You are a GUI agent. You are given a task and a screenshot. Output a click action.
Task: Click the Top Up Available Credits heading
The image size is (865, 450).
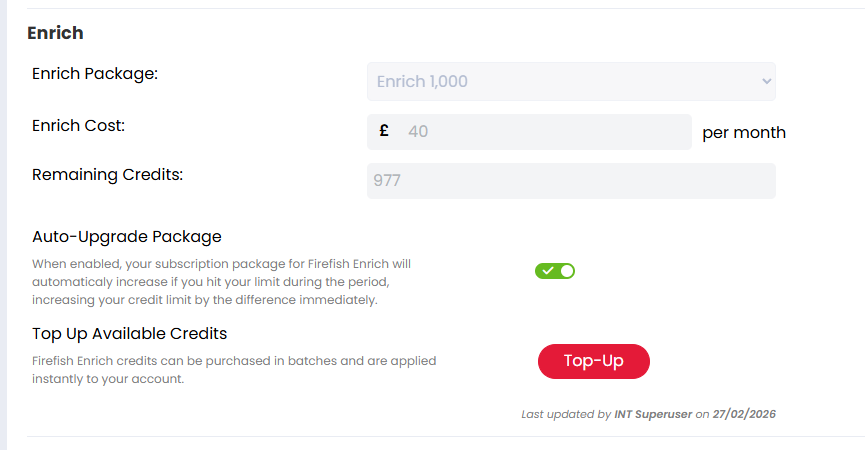point(129,333)
